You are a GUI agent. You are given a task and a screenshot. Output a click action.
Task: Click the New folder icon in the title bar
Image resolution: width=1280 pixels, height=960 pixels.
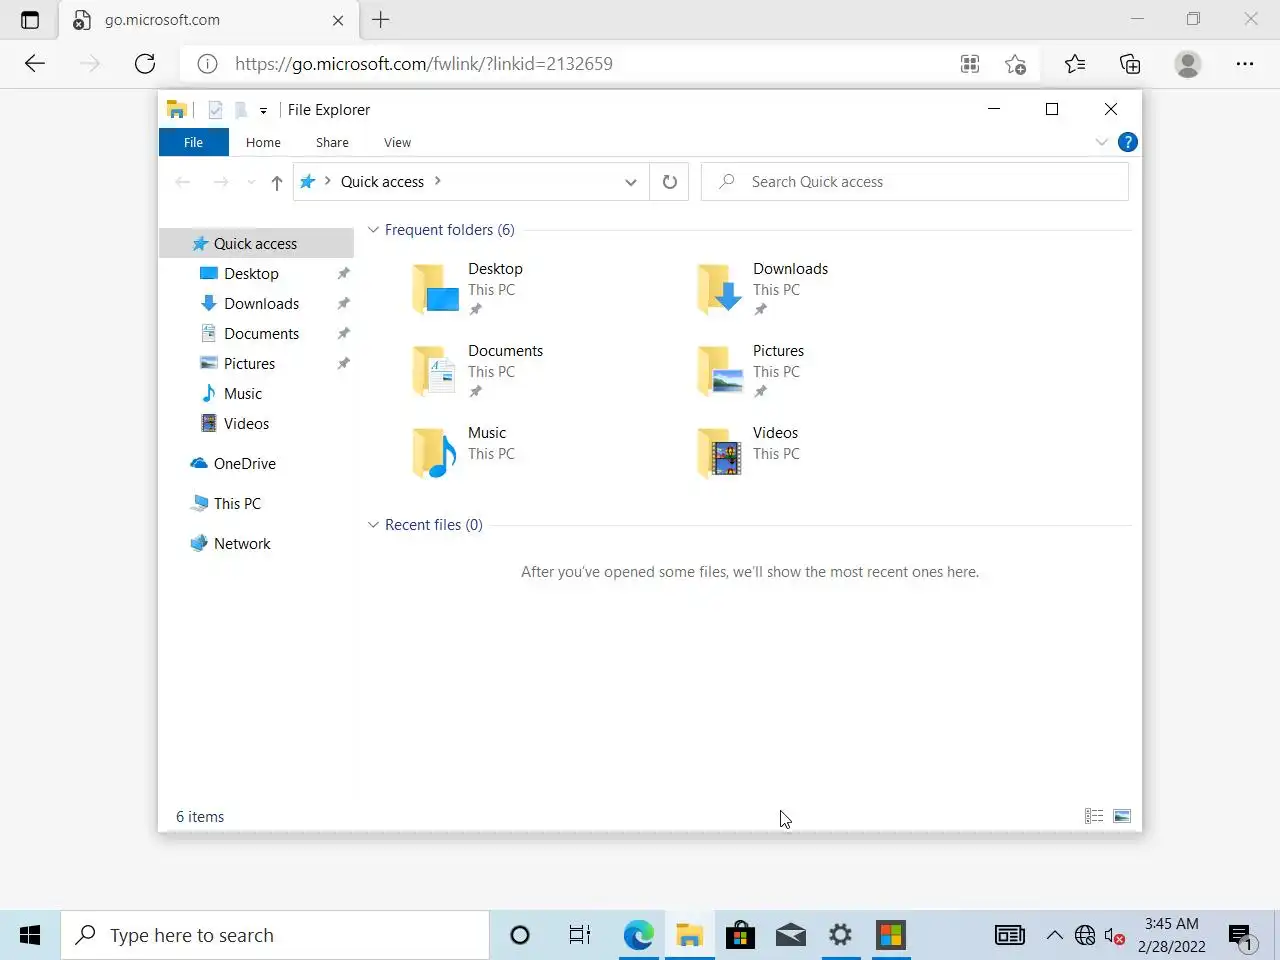pyautogui.click(x=241, y=110)
